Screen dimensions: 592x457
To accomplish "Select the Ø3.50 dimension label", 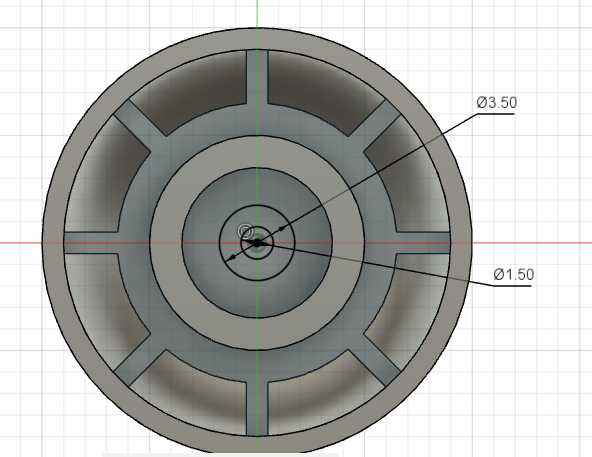I will click(496, 102).
